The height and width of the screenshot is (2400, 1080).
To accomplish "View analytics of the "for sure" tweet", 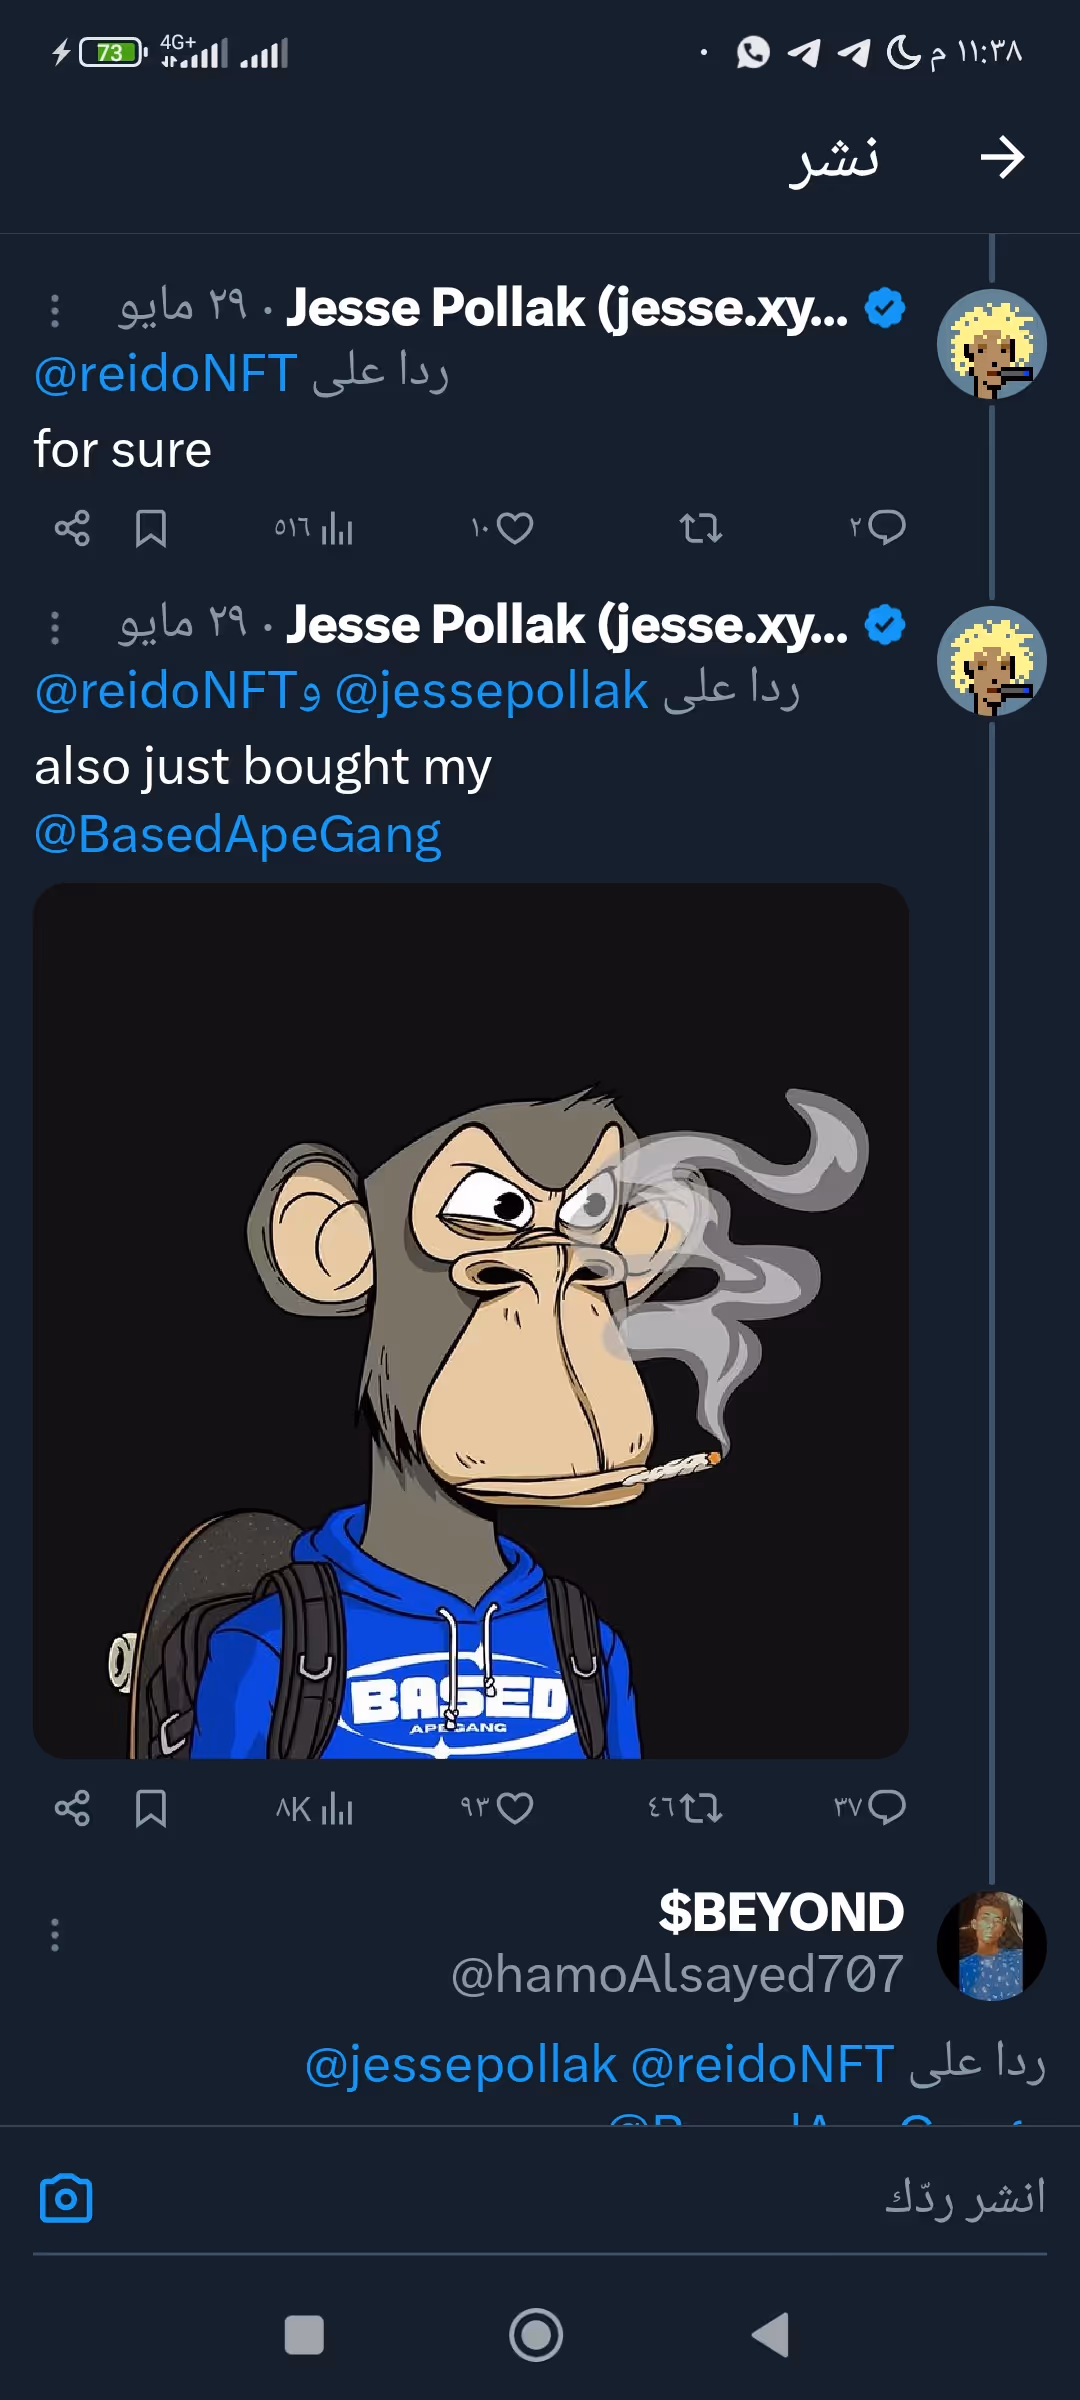I will coord(336,528).
